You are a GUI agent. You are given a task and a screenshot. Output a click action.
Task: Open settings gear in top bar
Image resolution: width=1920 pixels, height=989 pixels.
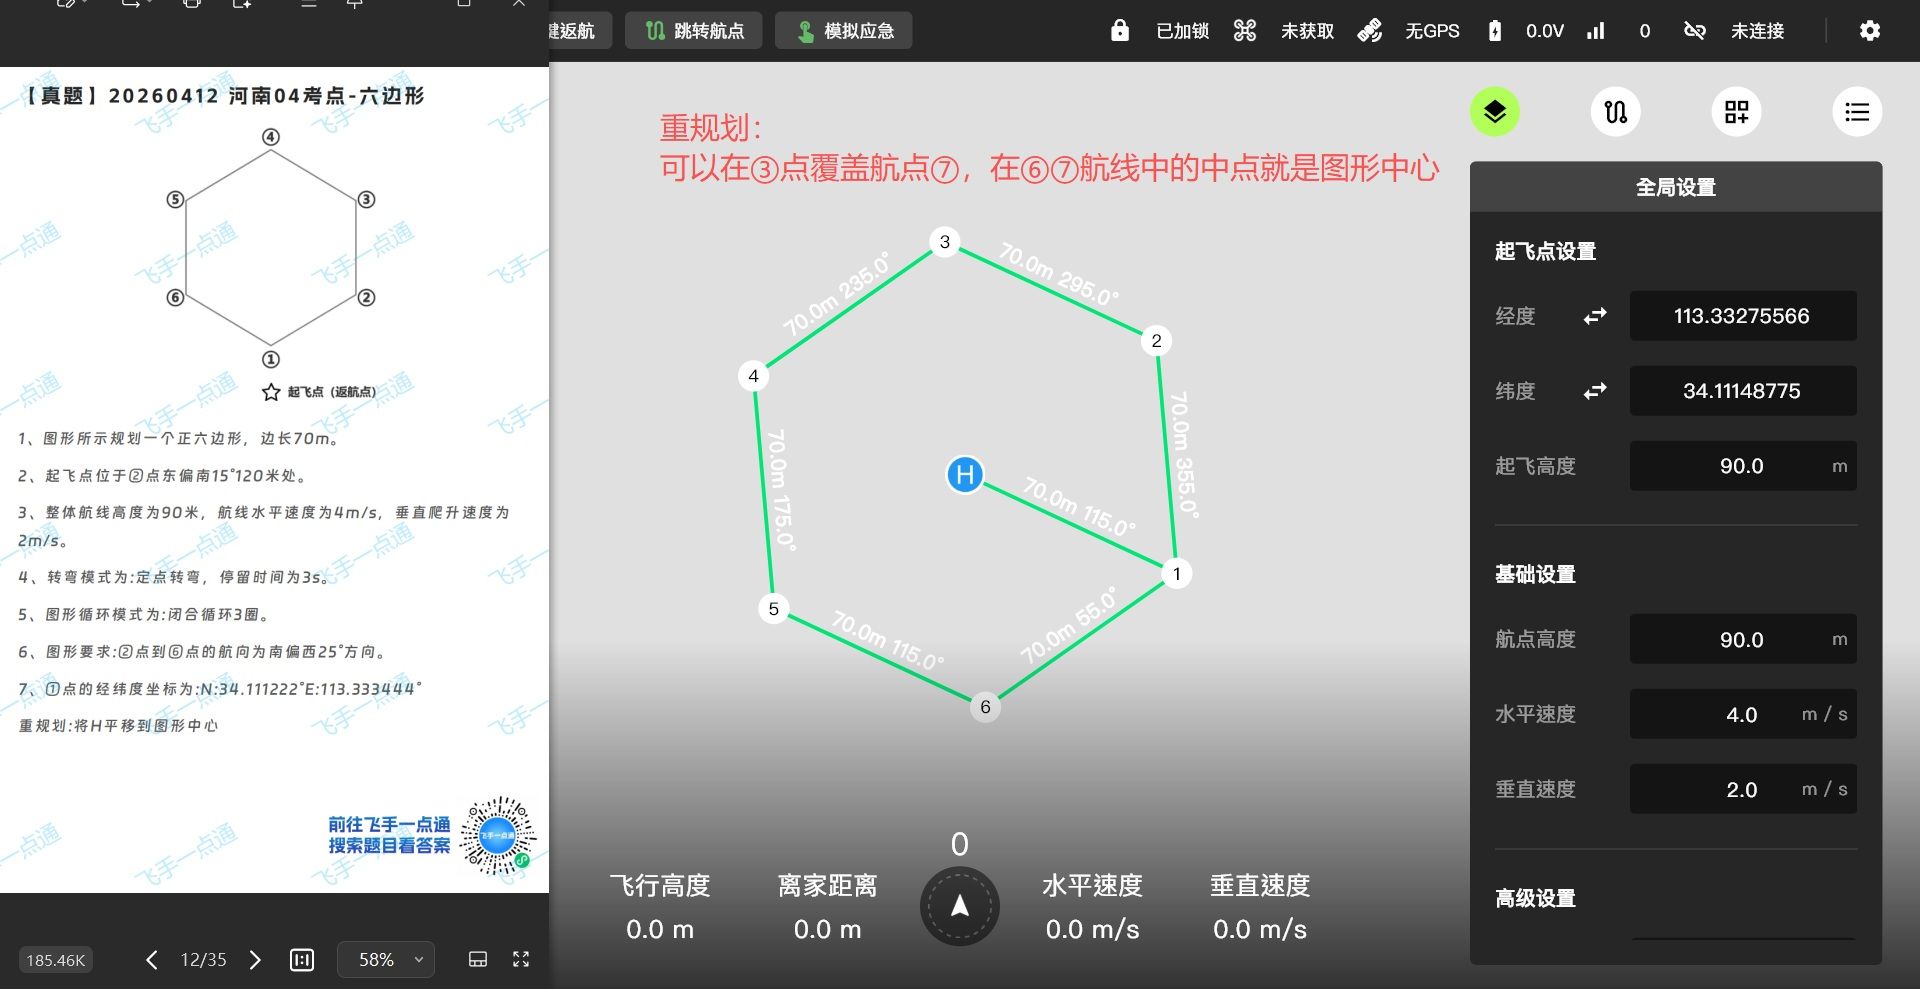[x=1869, y=31]
